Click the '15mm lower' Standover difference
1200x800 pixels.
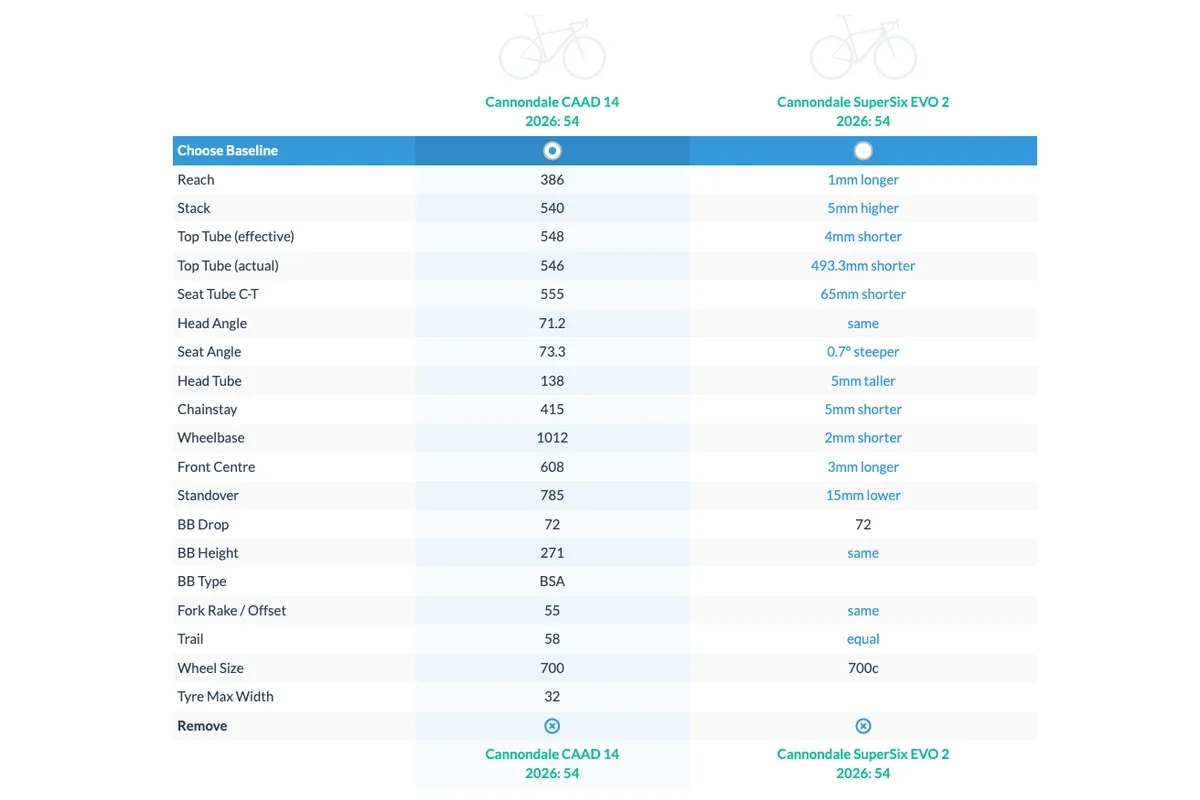click(x=863, y=495)
